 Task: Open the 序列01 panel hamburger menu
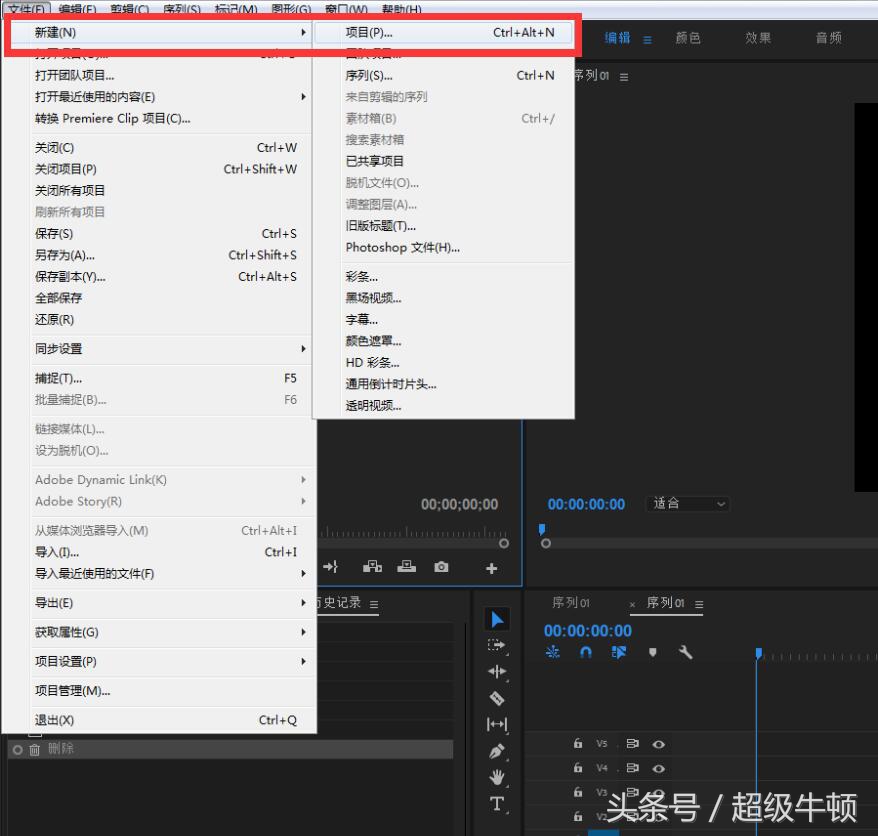(698, 604)
